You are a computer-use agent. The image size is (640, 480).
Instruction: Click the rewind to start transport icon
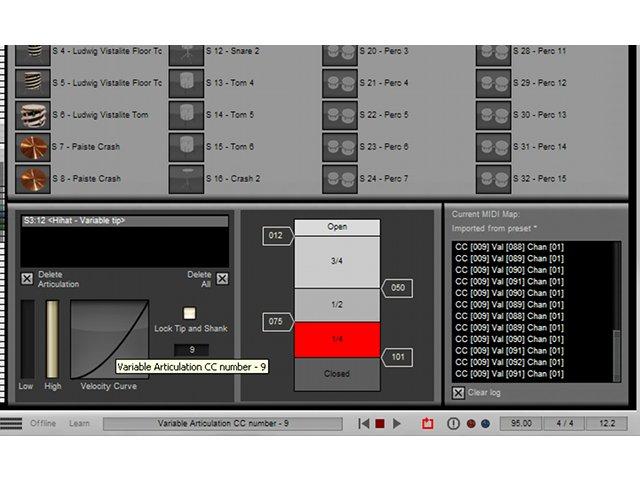click(x=363, y=424)
